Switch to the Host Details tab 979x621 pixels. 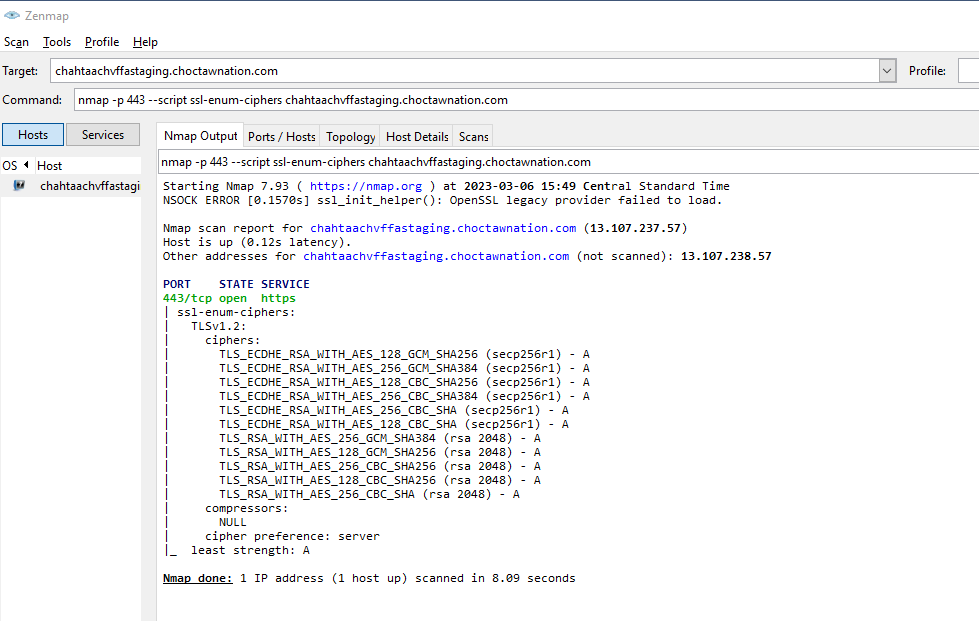click(x=417, y=137)
